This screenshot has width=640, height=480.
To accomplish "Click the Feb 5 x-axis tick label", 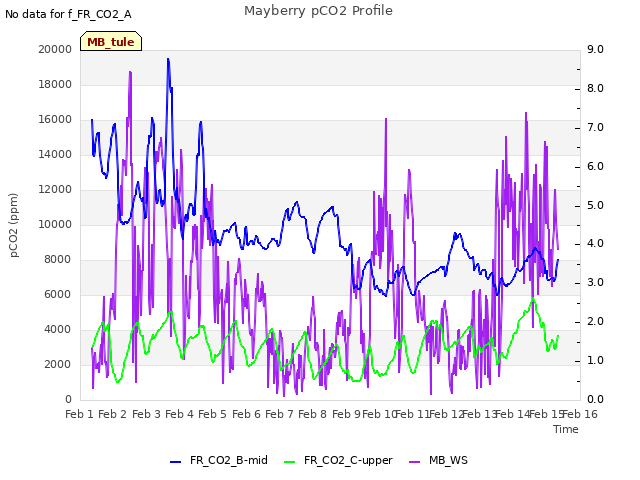I will click(x=212, y=414).
